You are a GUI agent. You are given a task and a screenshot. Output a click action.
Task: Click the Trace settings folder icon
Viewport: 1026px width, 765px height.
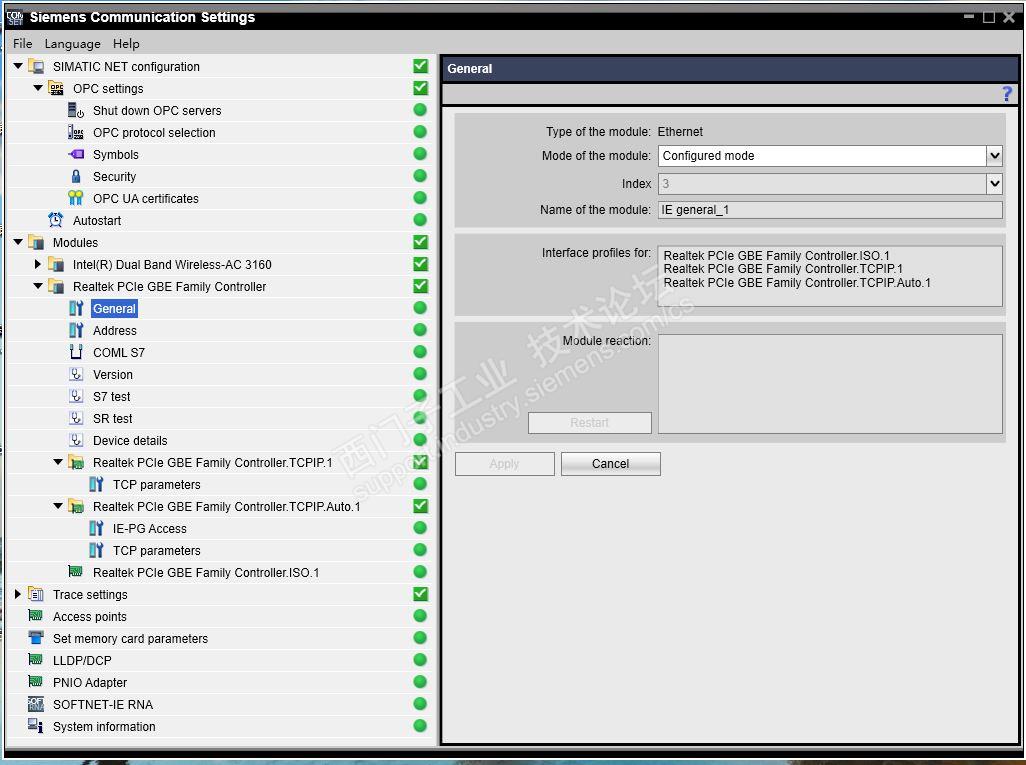click(35, 594)
